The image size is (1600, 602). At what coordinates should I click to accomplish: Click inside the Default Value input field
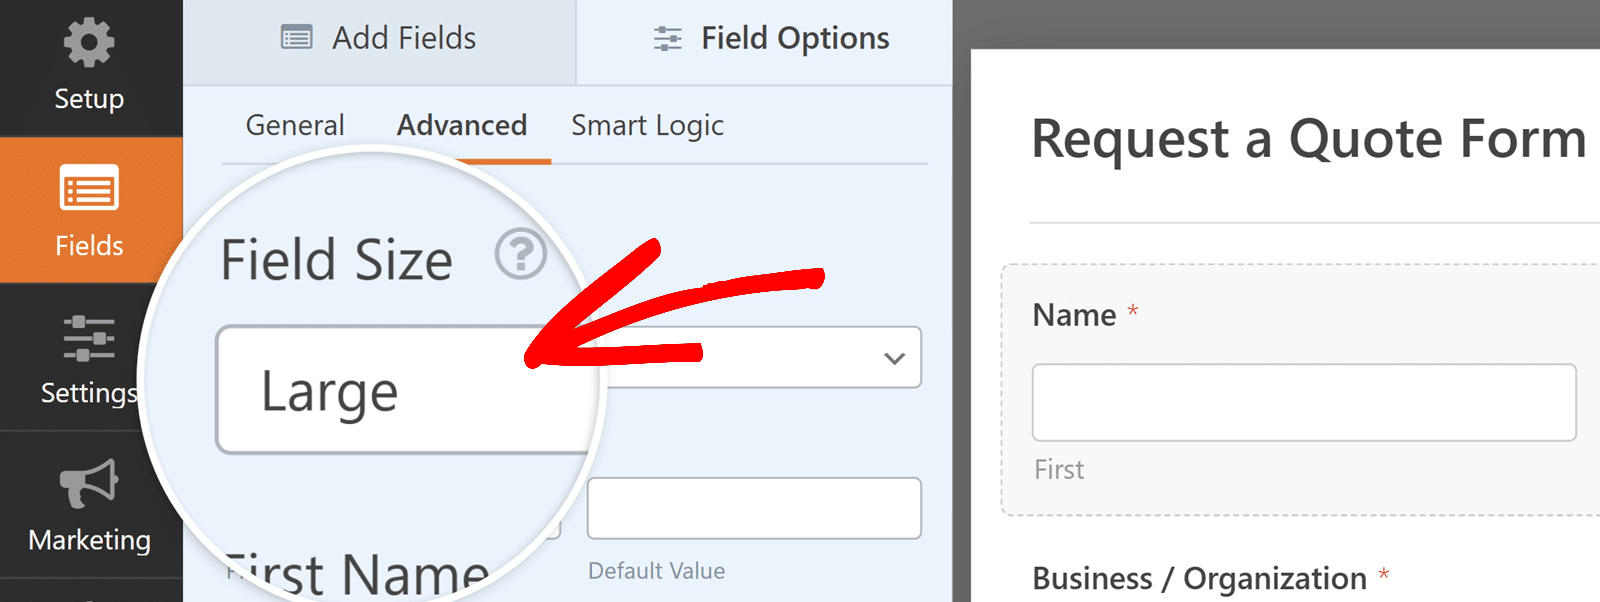pos(753,508)
